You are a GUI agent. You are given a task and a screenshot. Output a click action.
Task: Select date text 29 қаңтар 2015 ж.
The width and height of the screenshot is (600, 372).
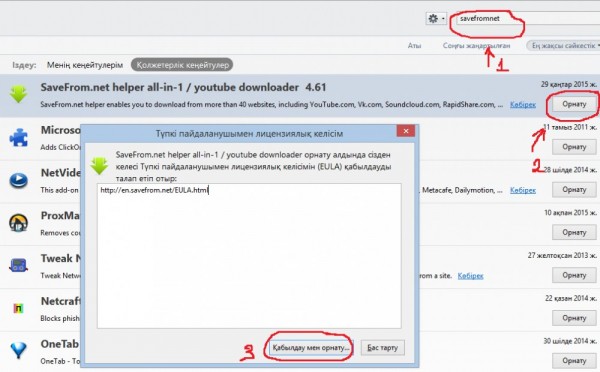coord(568,84)
